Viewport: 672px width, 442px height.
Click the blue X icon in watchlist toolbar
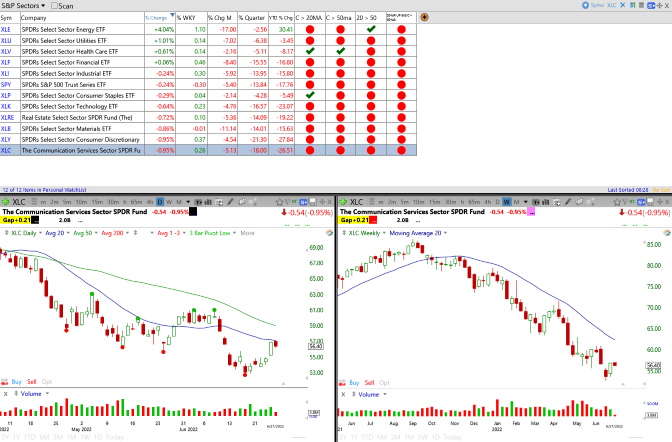point(623,5)
